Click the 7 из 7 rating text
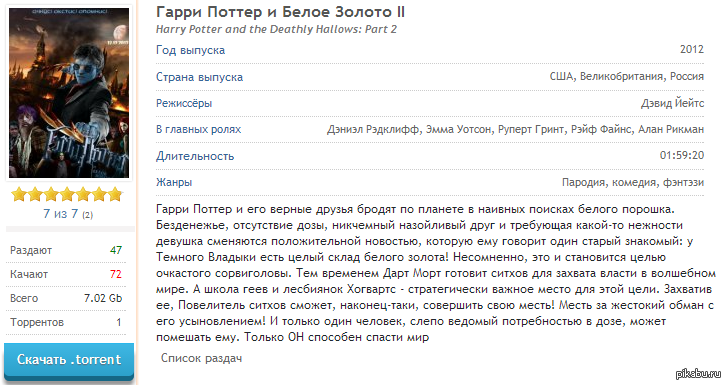 61,214
